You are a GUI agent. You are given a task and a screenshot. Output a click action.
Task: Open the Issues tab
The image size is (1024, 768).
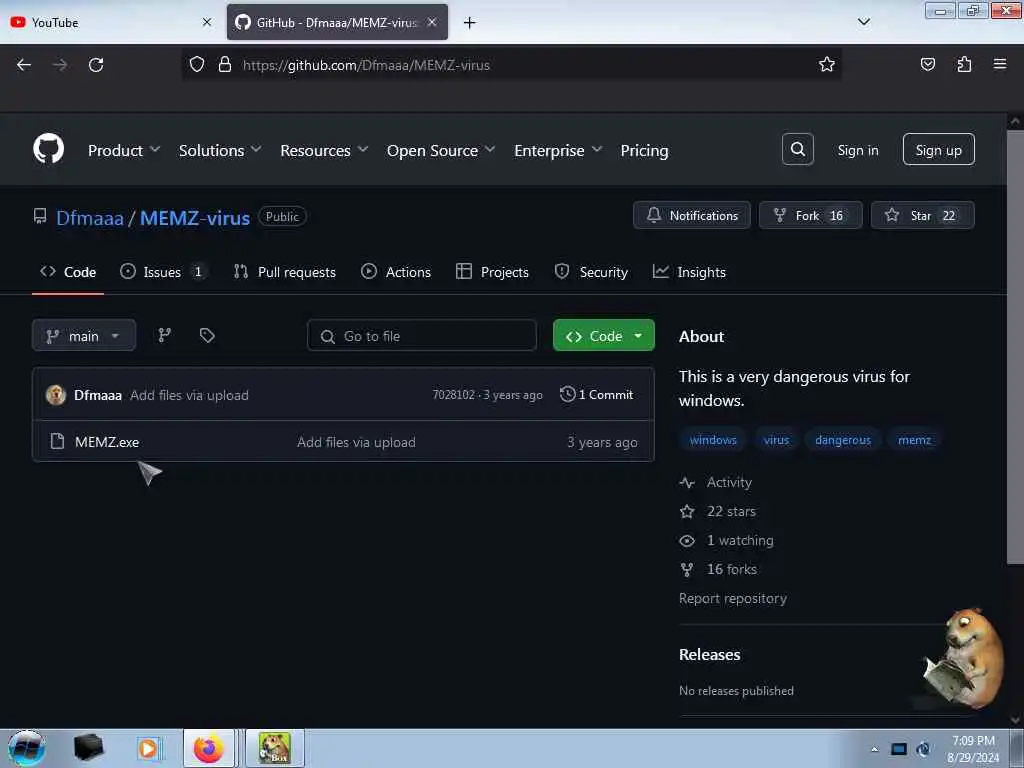(x=164, y=272)
